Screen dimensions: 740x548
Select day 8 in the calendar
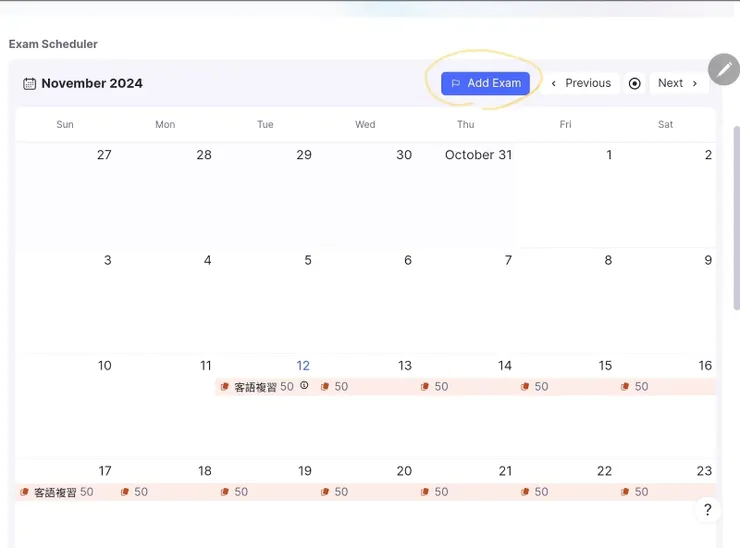coord(608,260)
